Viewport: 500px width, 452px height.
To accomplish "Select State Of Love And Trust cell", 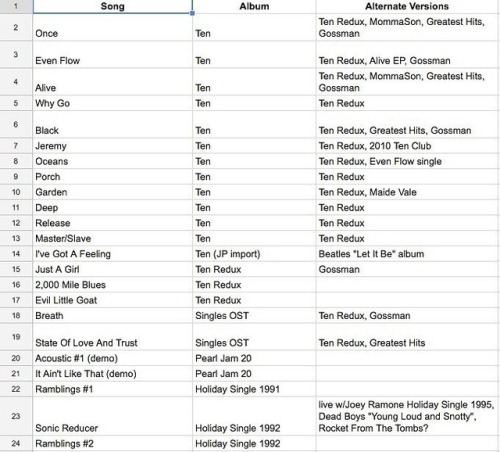I will coord(113,337).
